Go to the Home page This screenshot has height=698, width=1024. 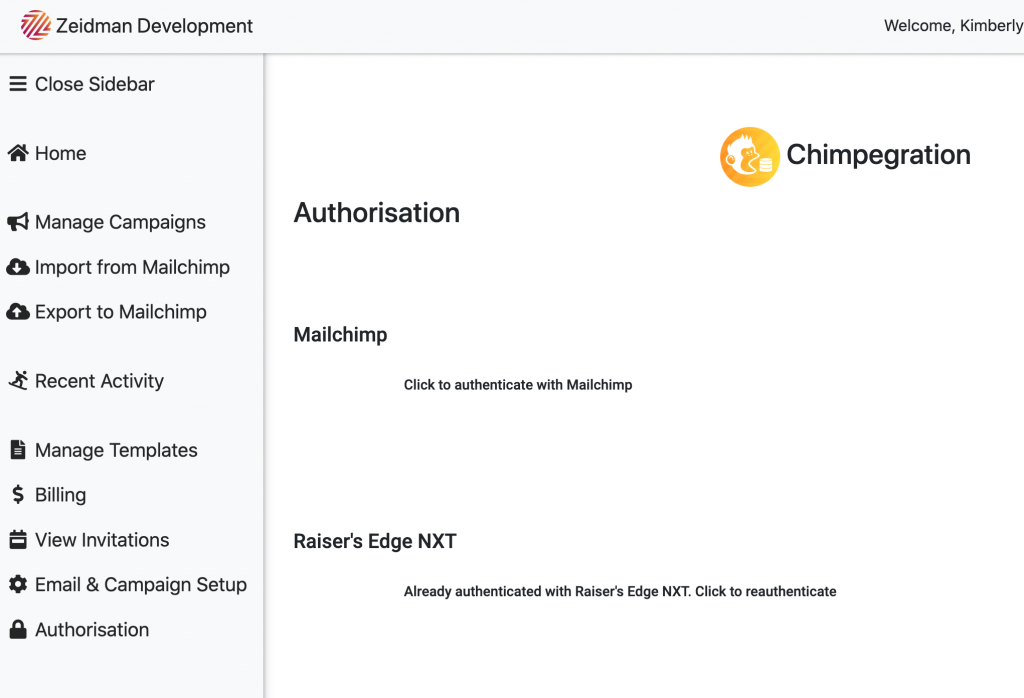61,153
